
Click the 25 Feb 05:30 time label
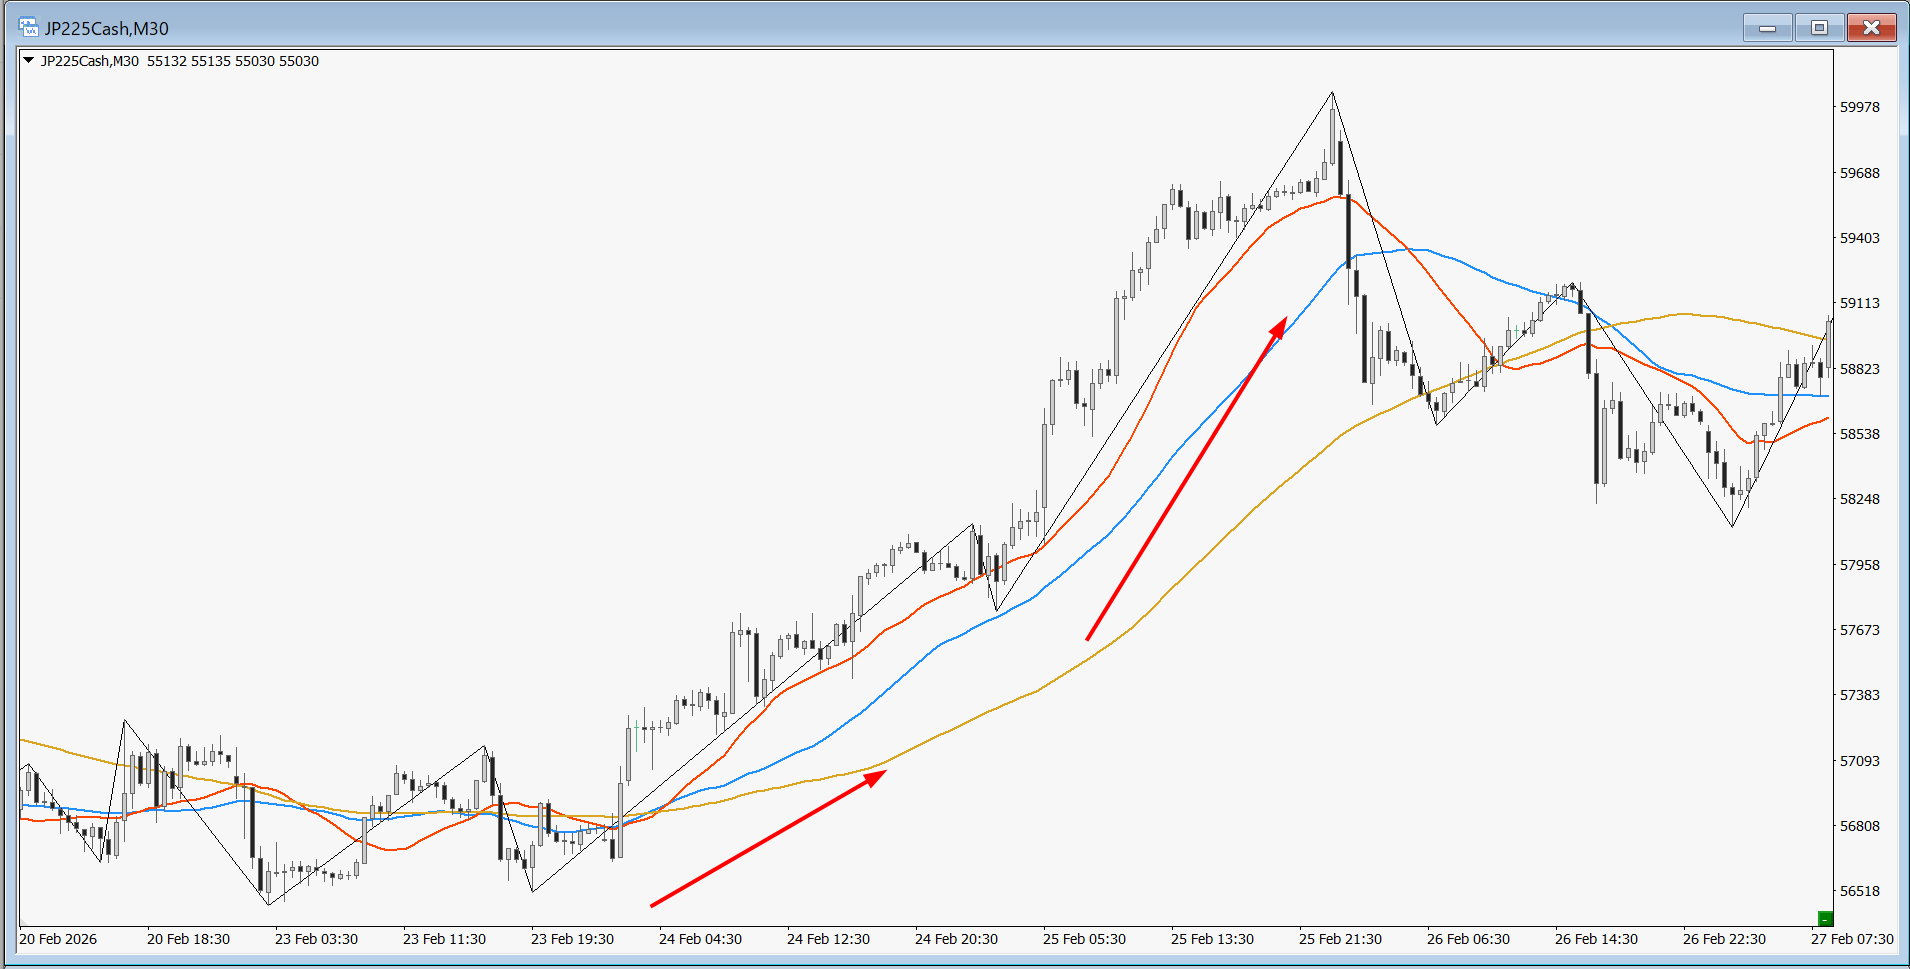click(x=1084, y=939)
